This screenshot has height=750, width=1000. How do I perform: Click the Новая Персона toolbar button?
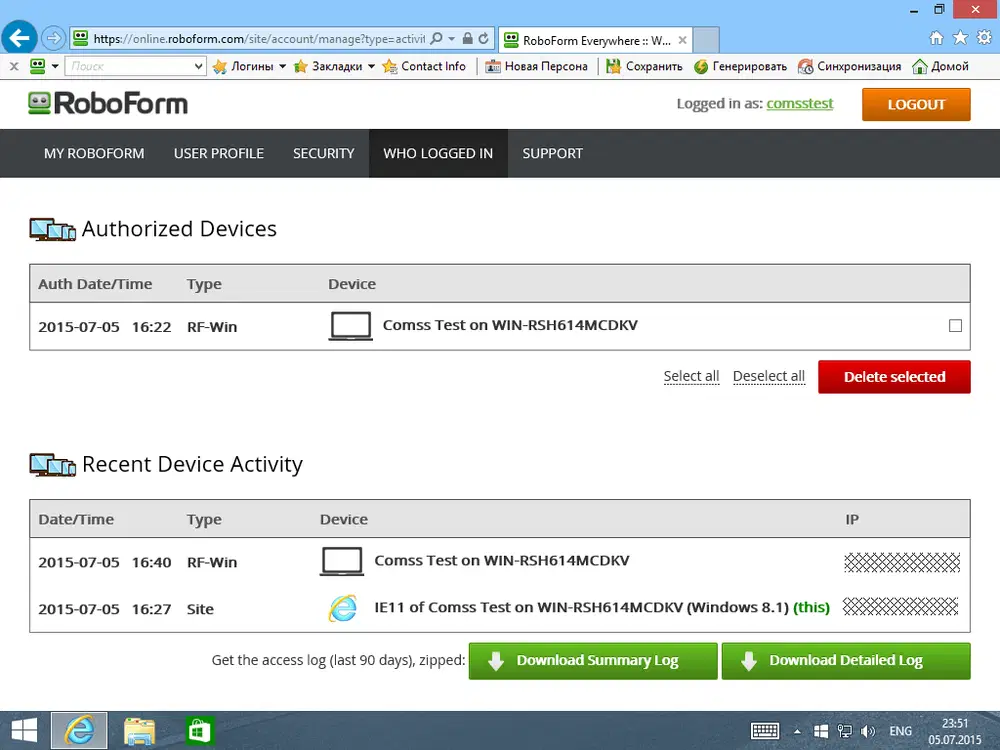[x=536, y=66]
